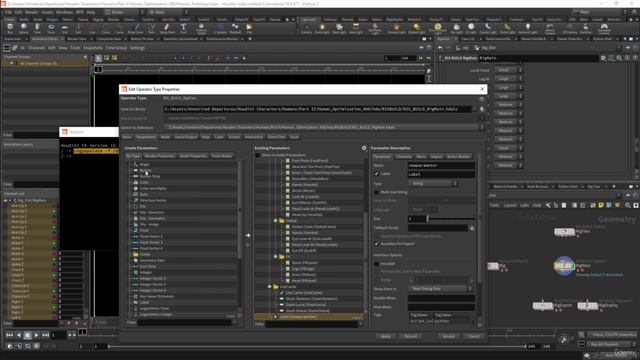The height and width of the screenshot is (360, 640).
Task: Click the RigExport node in network view
Action: [x=543, y=305]
